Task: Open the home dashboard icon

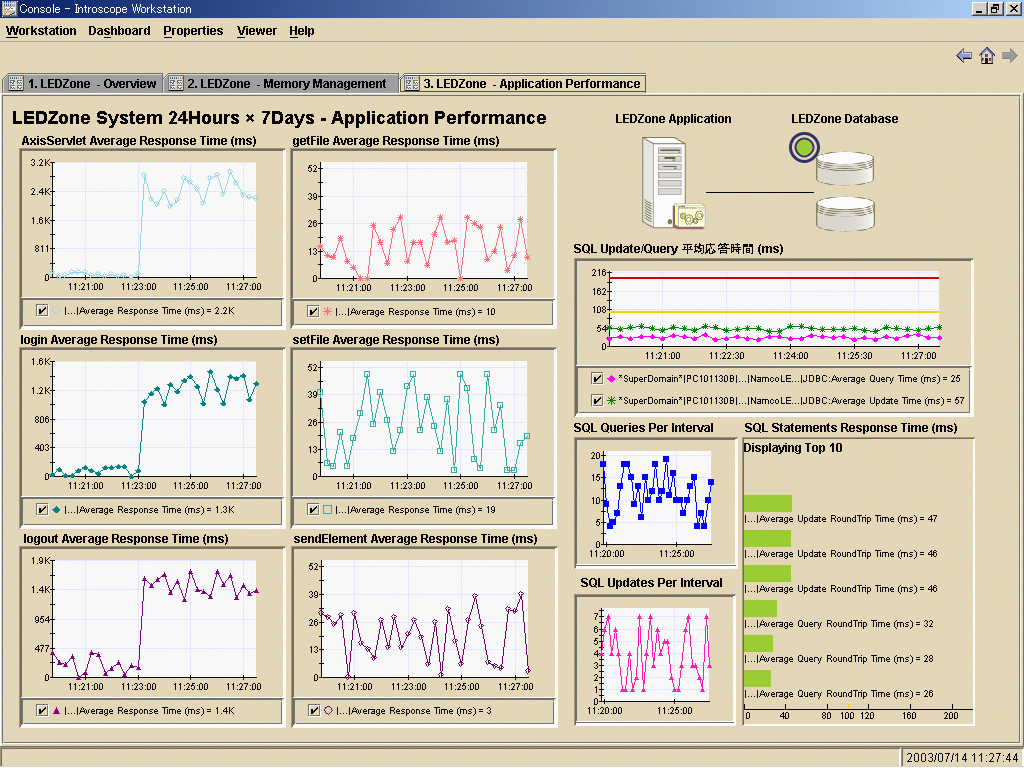Action: [987, 56]
